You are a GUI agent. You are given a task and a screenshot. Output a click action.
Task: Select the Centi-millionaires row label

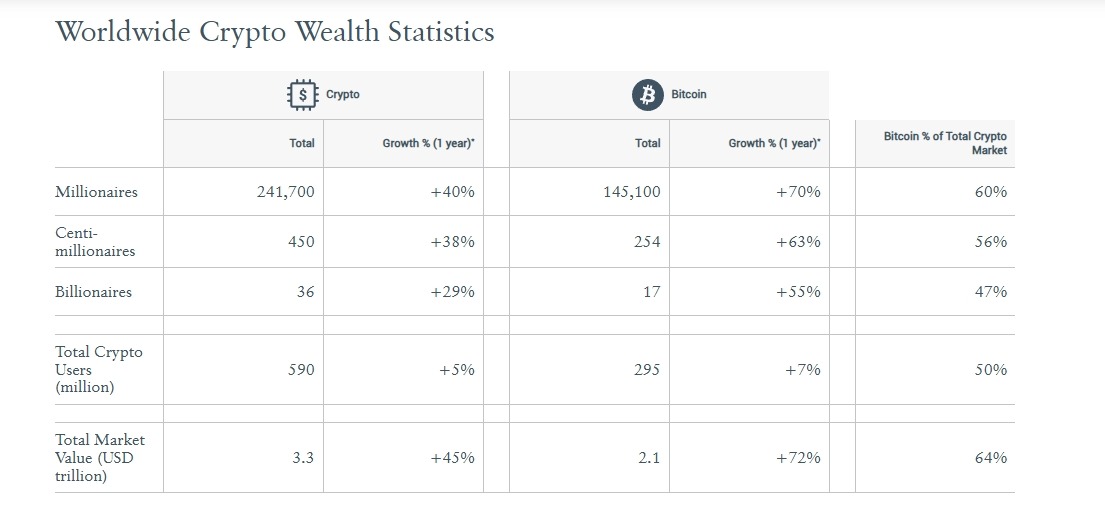[95, 242]
